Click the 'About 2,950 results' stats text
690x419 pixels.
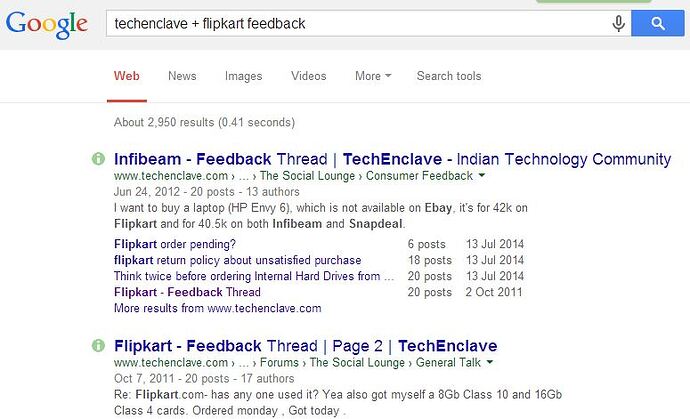click(204, 122)
